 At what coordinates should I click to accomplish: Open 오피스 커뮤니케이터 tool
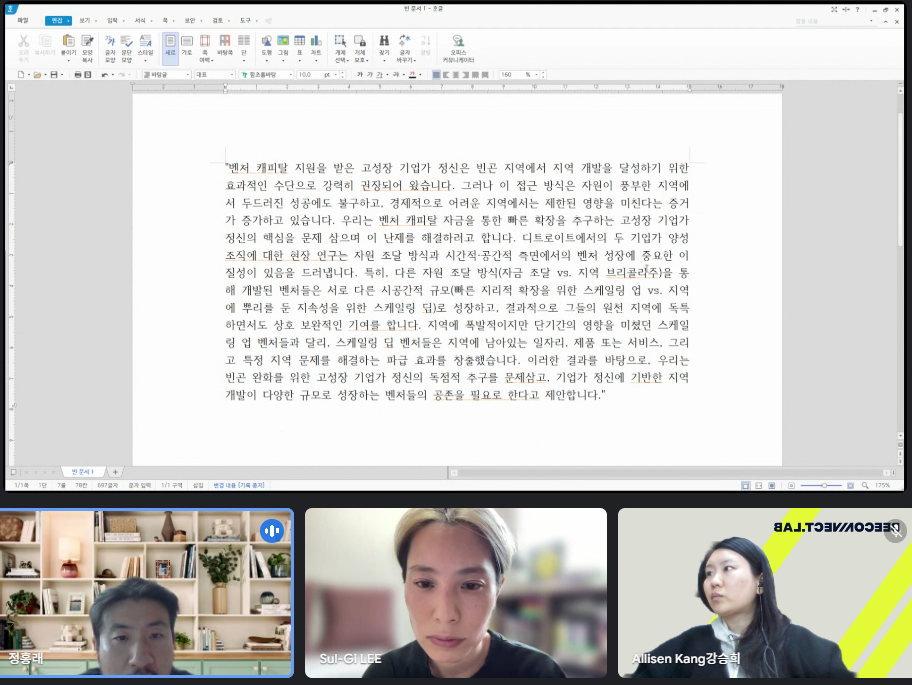(x=458, y=48)
